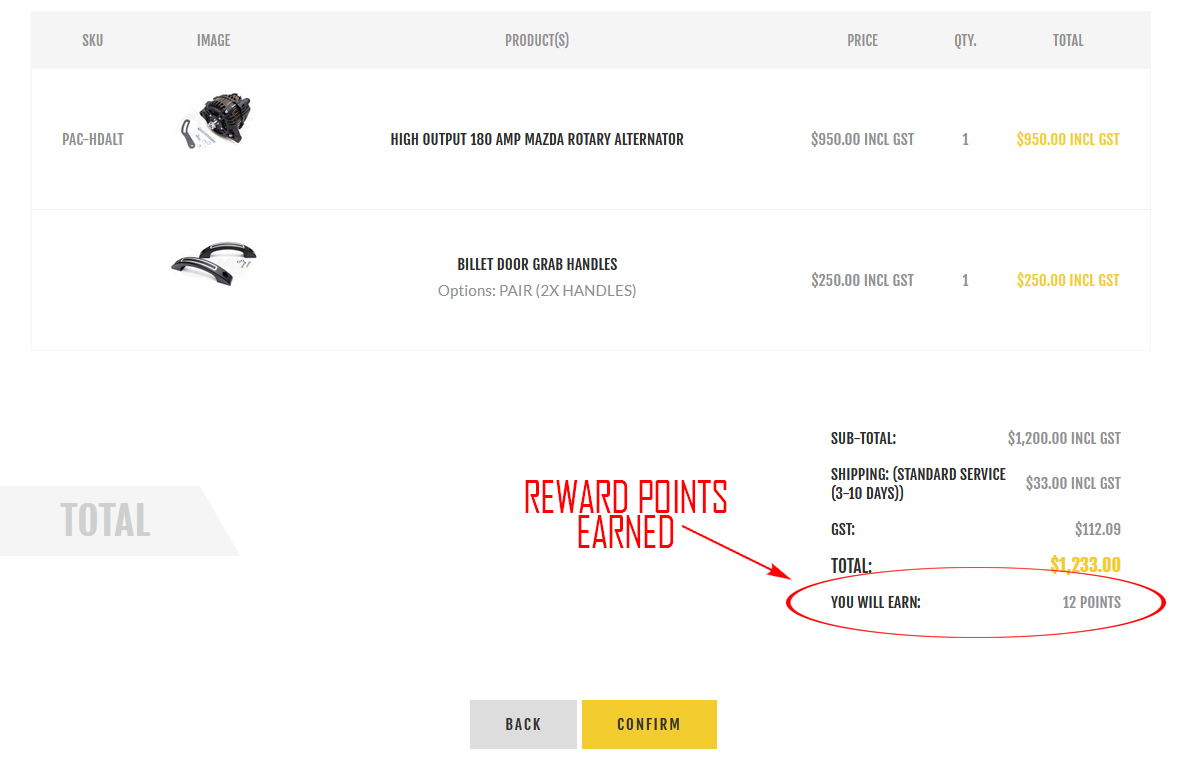Click the PAC-HDALT SKU text
Screen dimensions: 1183x759
pyautogui.click(x=93, y=140)
